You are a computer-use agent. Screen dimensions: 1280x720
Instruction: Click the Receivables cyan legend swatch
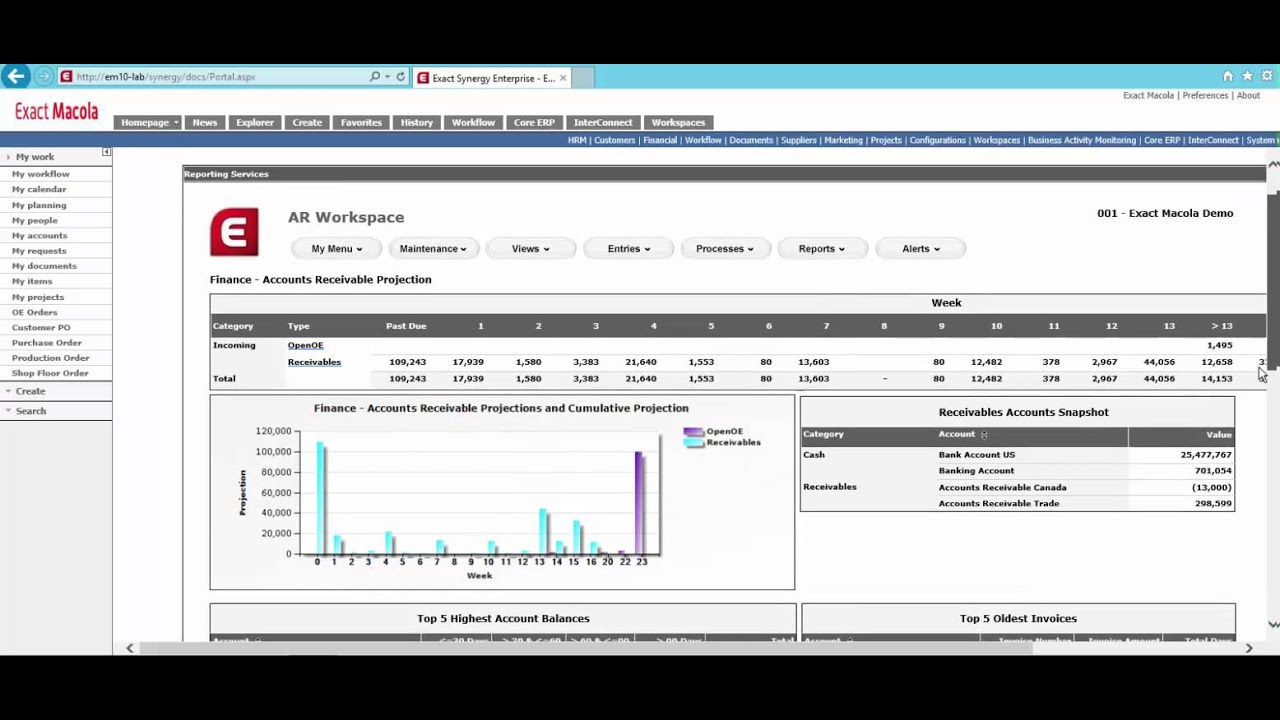coord(694,442)
